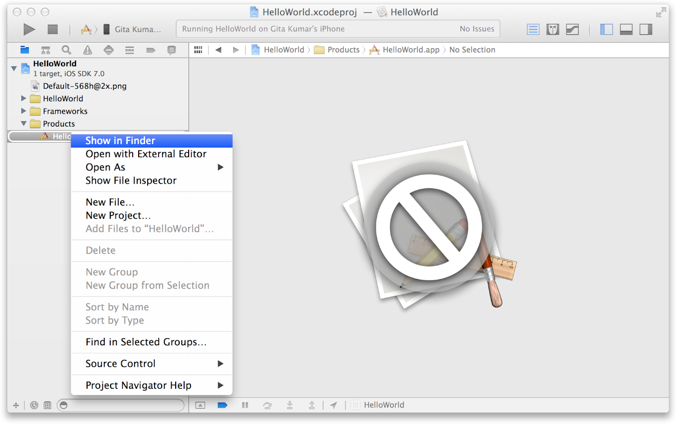Select the Frameworks folder row
The height and width of the screenshot is (424, 676).
98,111
